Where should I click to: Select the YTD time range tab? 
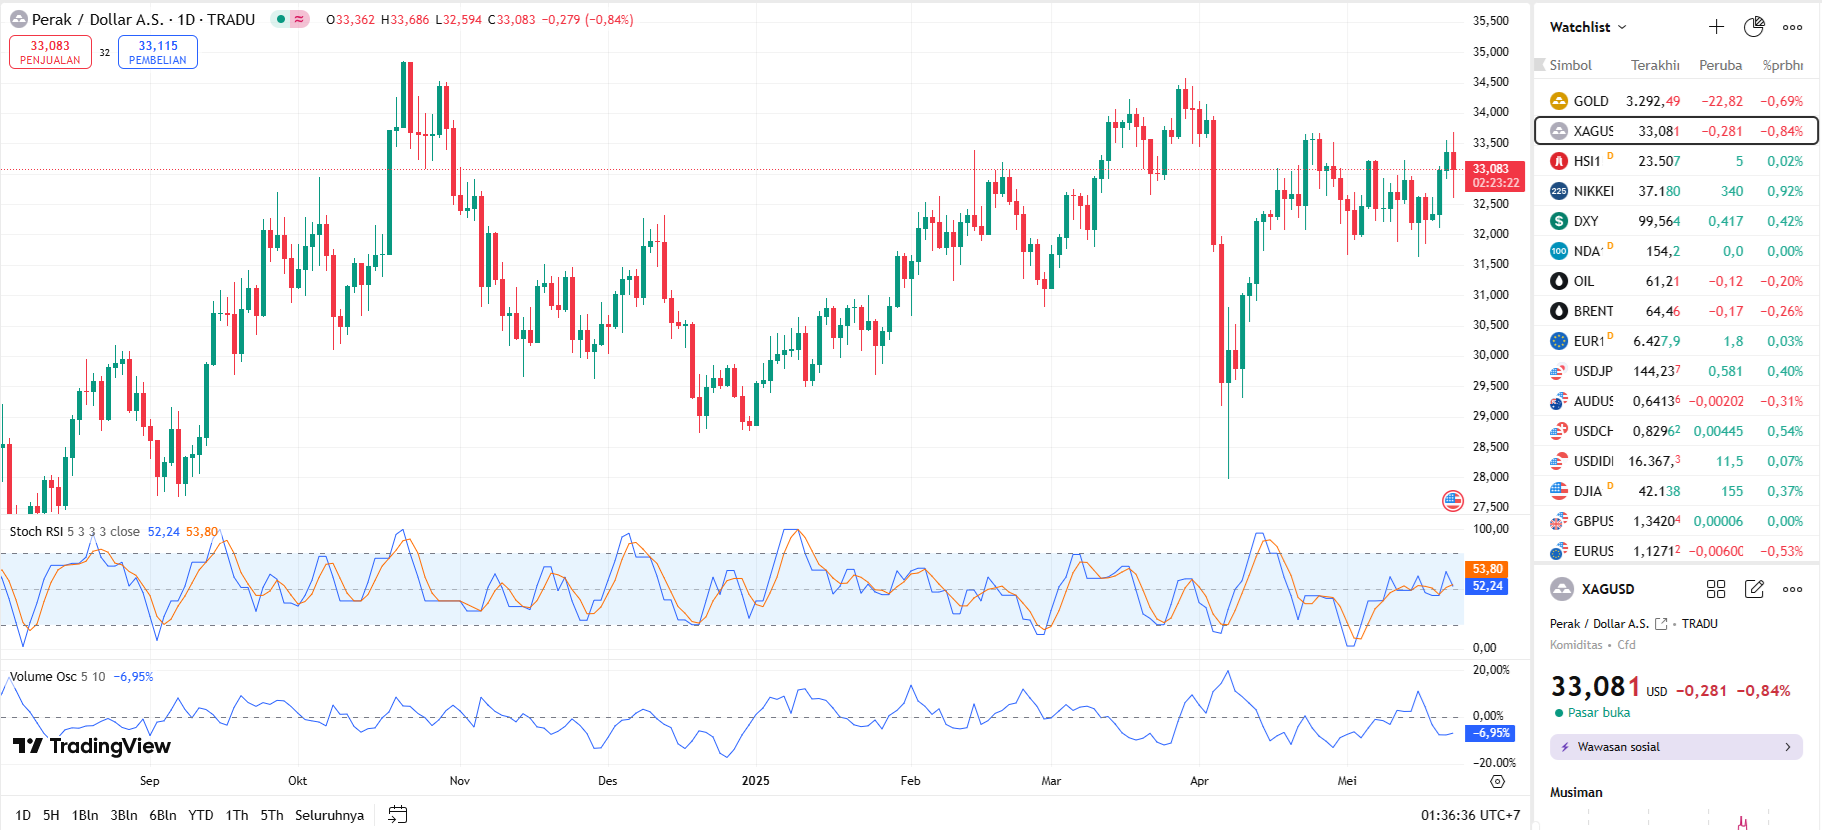tap(201, 815)
